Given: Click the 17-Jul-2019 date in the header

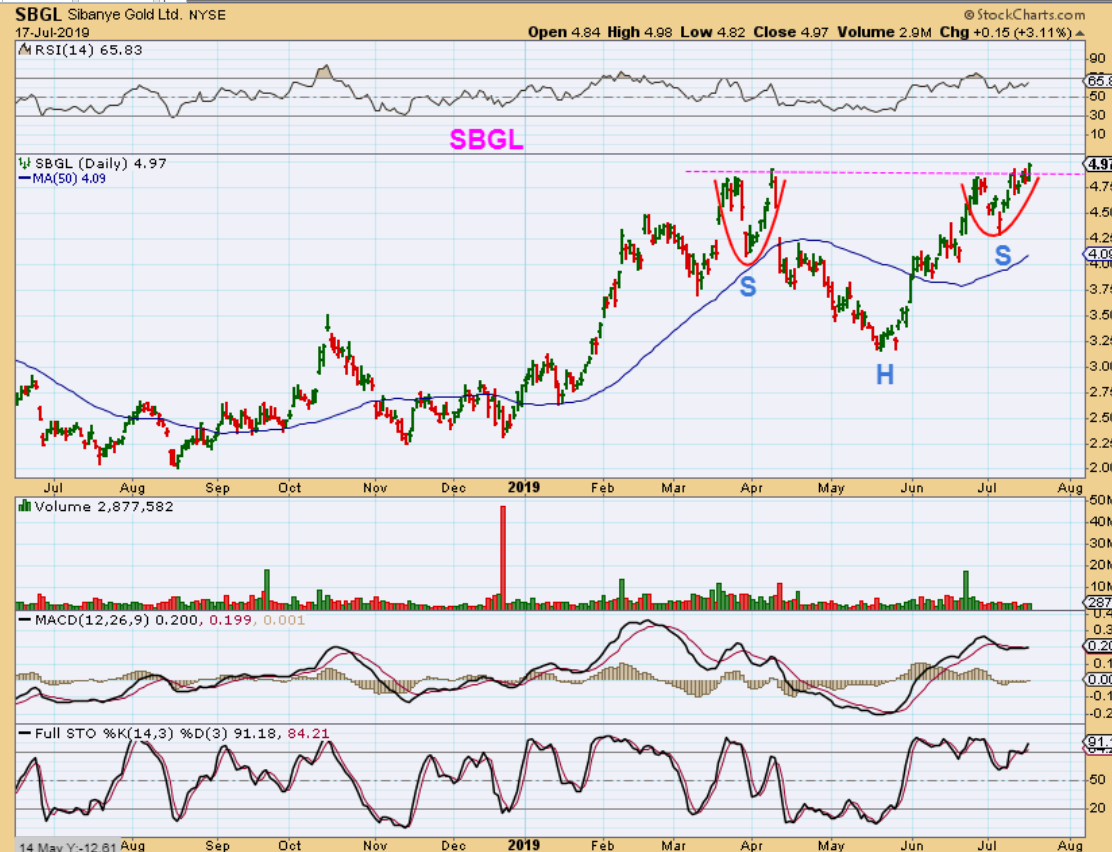Looking at the screenshot, I should pos(49,32).
